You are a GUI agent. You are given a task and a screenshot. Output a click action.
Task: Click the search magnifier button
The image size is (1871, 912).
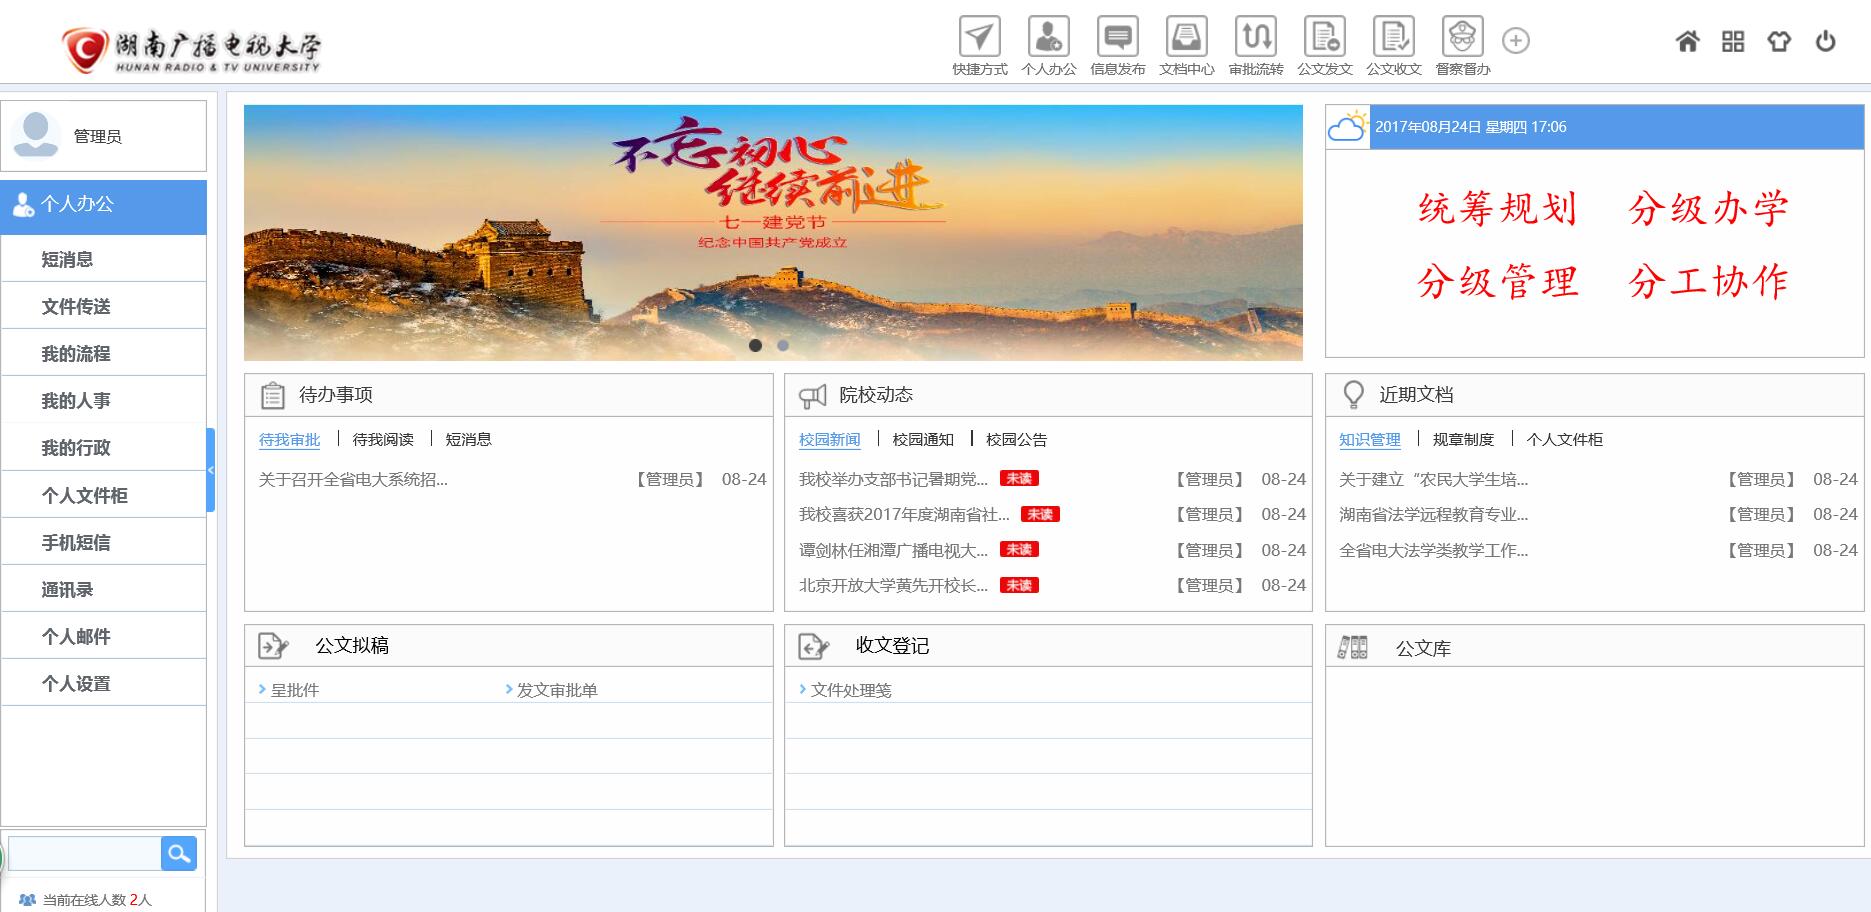pyautogui.click(x=179, y=854)
